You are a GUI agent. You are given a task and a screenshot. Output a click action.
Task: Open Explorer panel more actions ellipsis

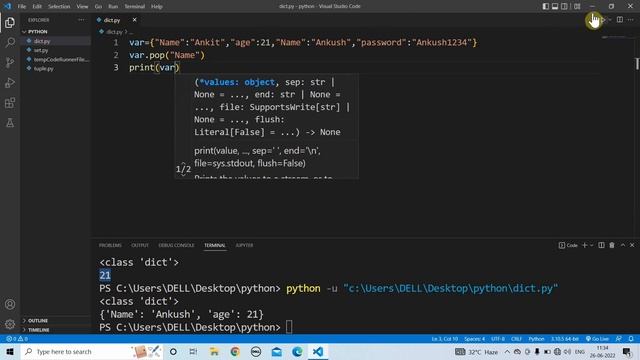click(82, 20)
